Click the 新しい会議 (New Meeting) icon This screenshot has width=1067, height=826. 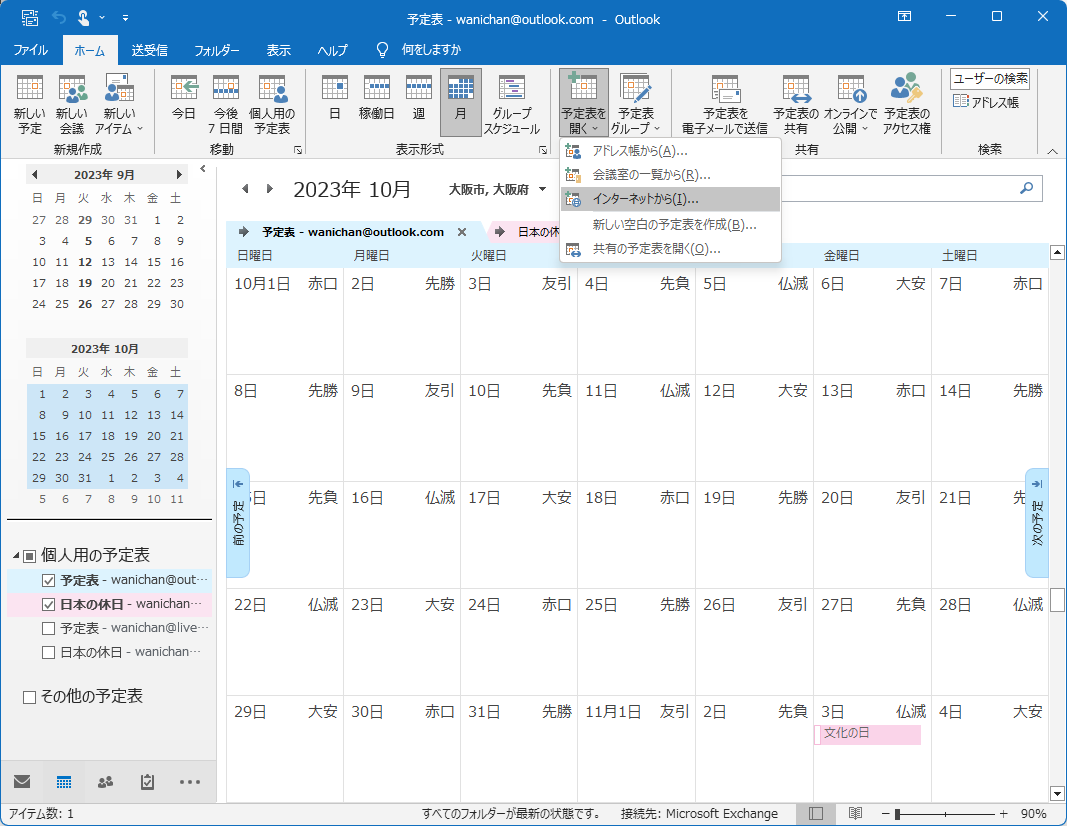coord(71,104)
